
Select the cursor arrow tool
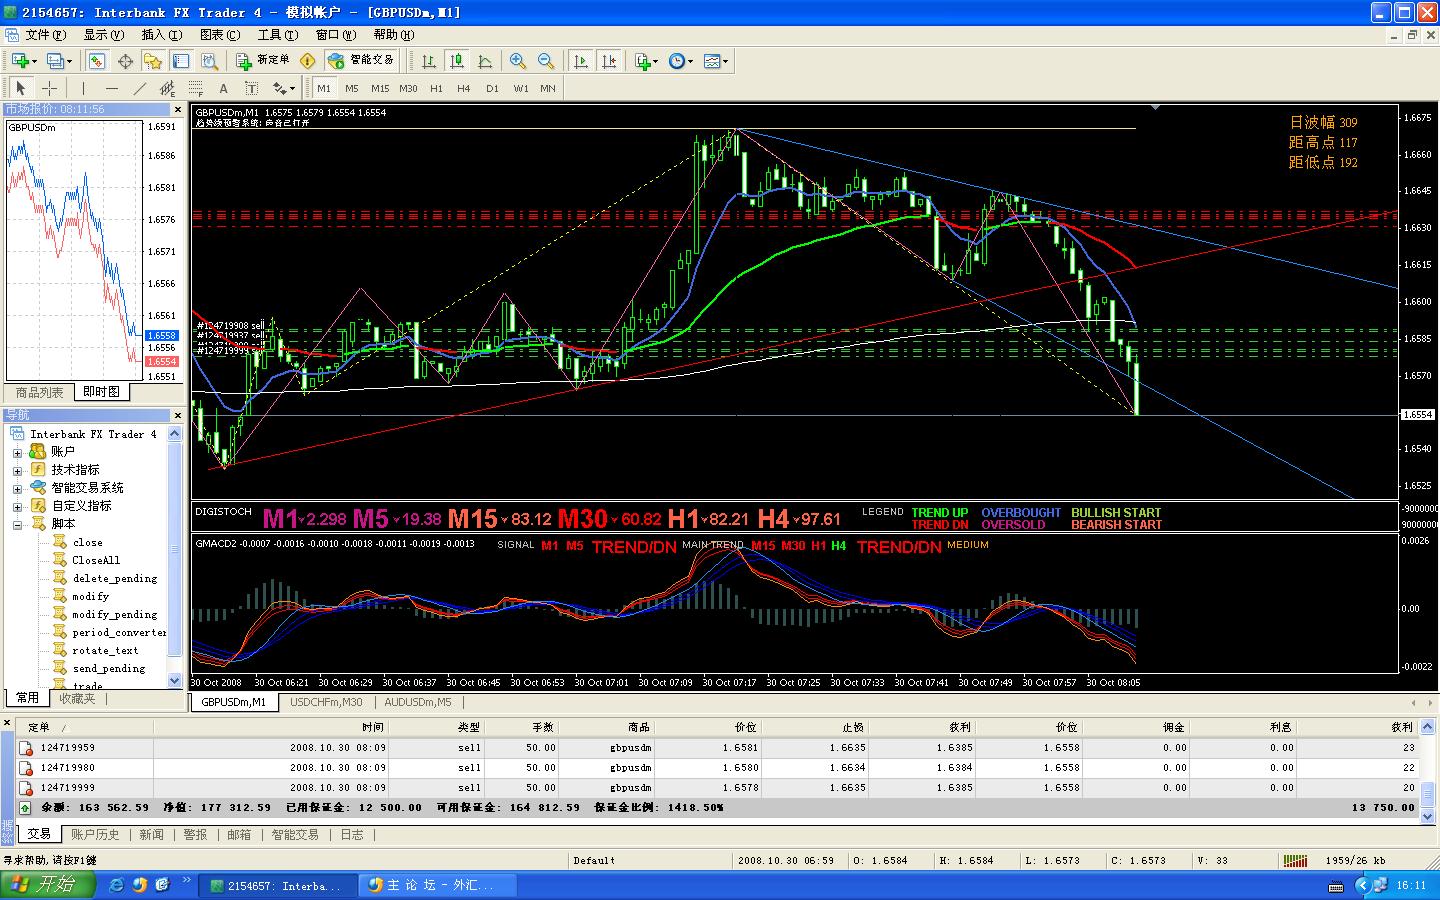[x=20, y=88]
